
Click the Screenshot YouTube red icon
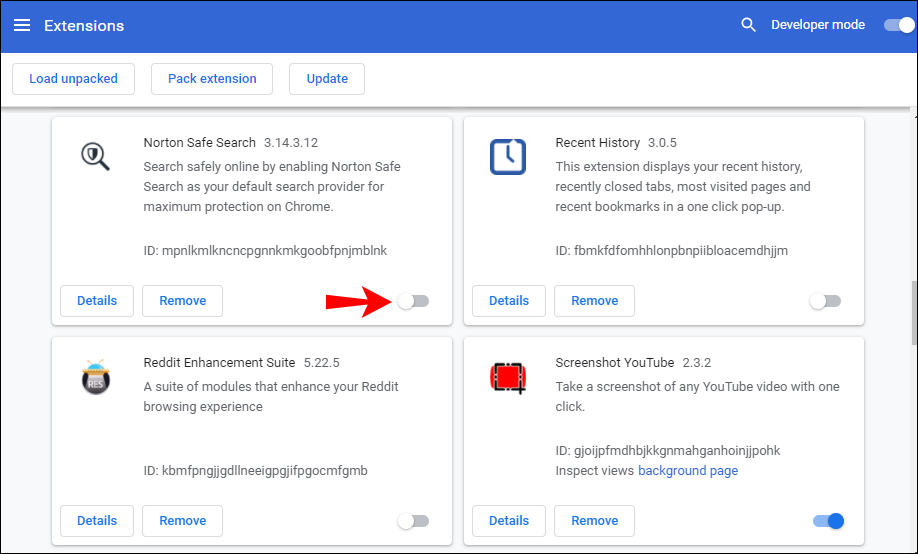tap(508, 377)
